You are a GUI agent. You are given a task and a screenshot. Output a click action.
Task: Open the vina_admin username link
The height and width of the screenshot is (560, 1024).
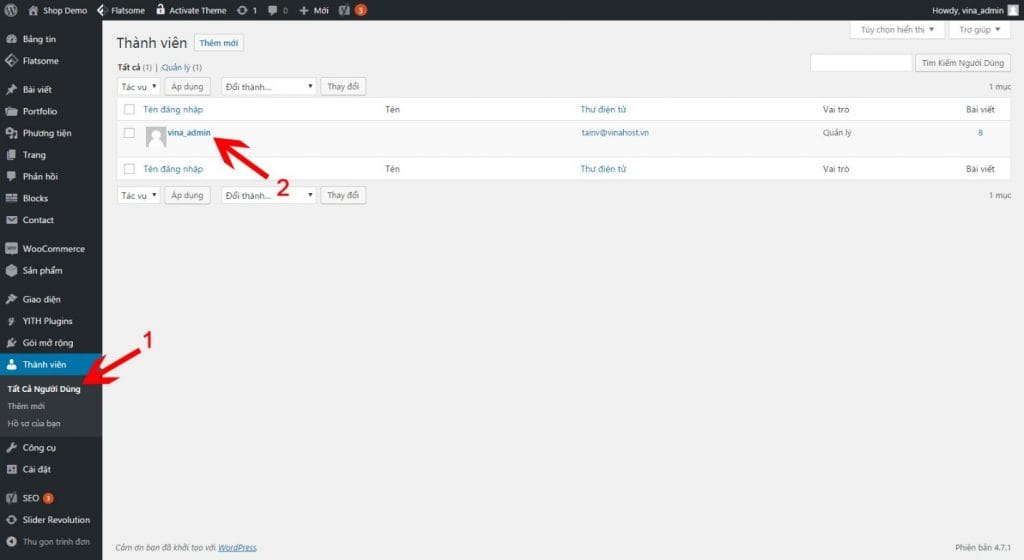pyautogui.click(x=189, y=132)
